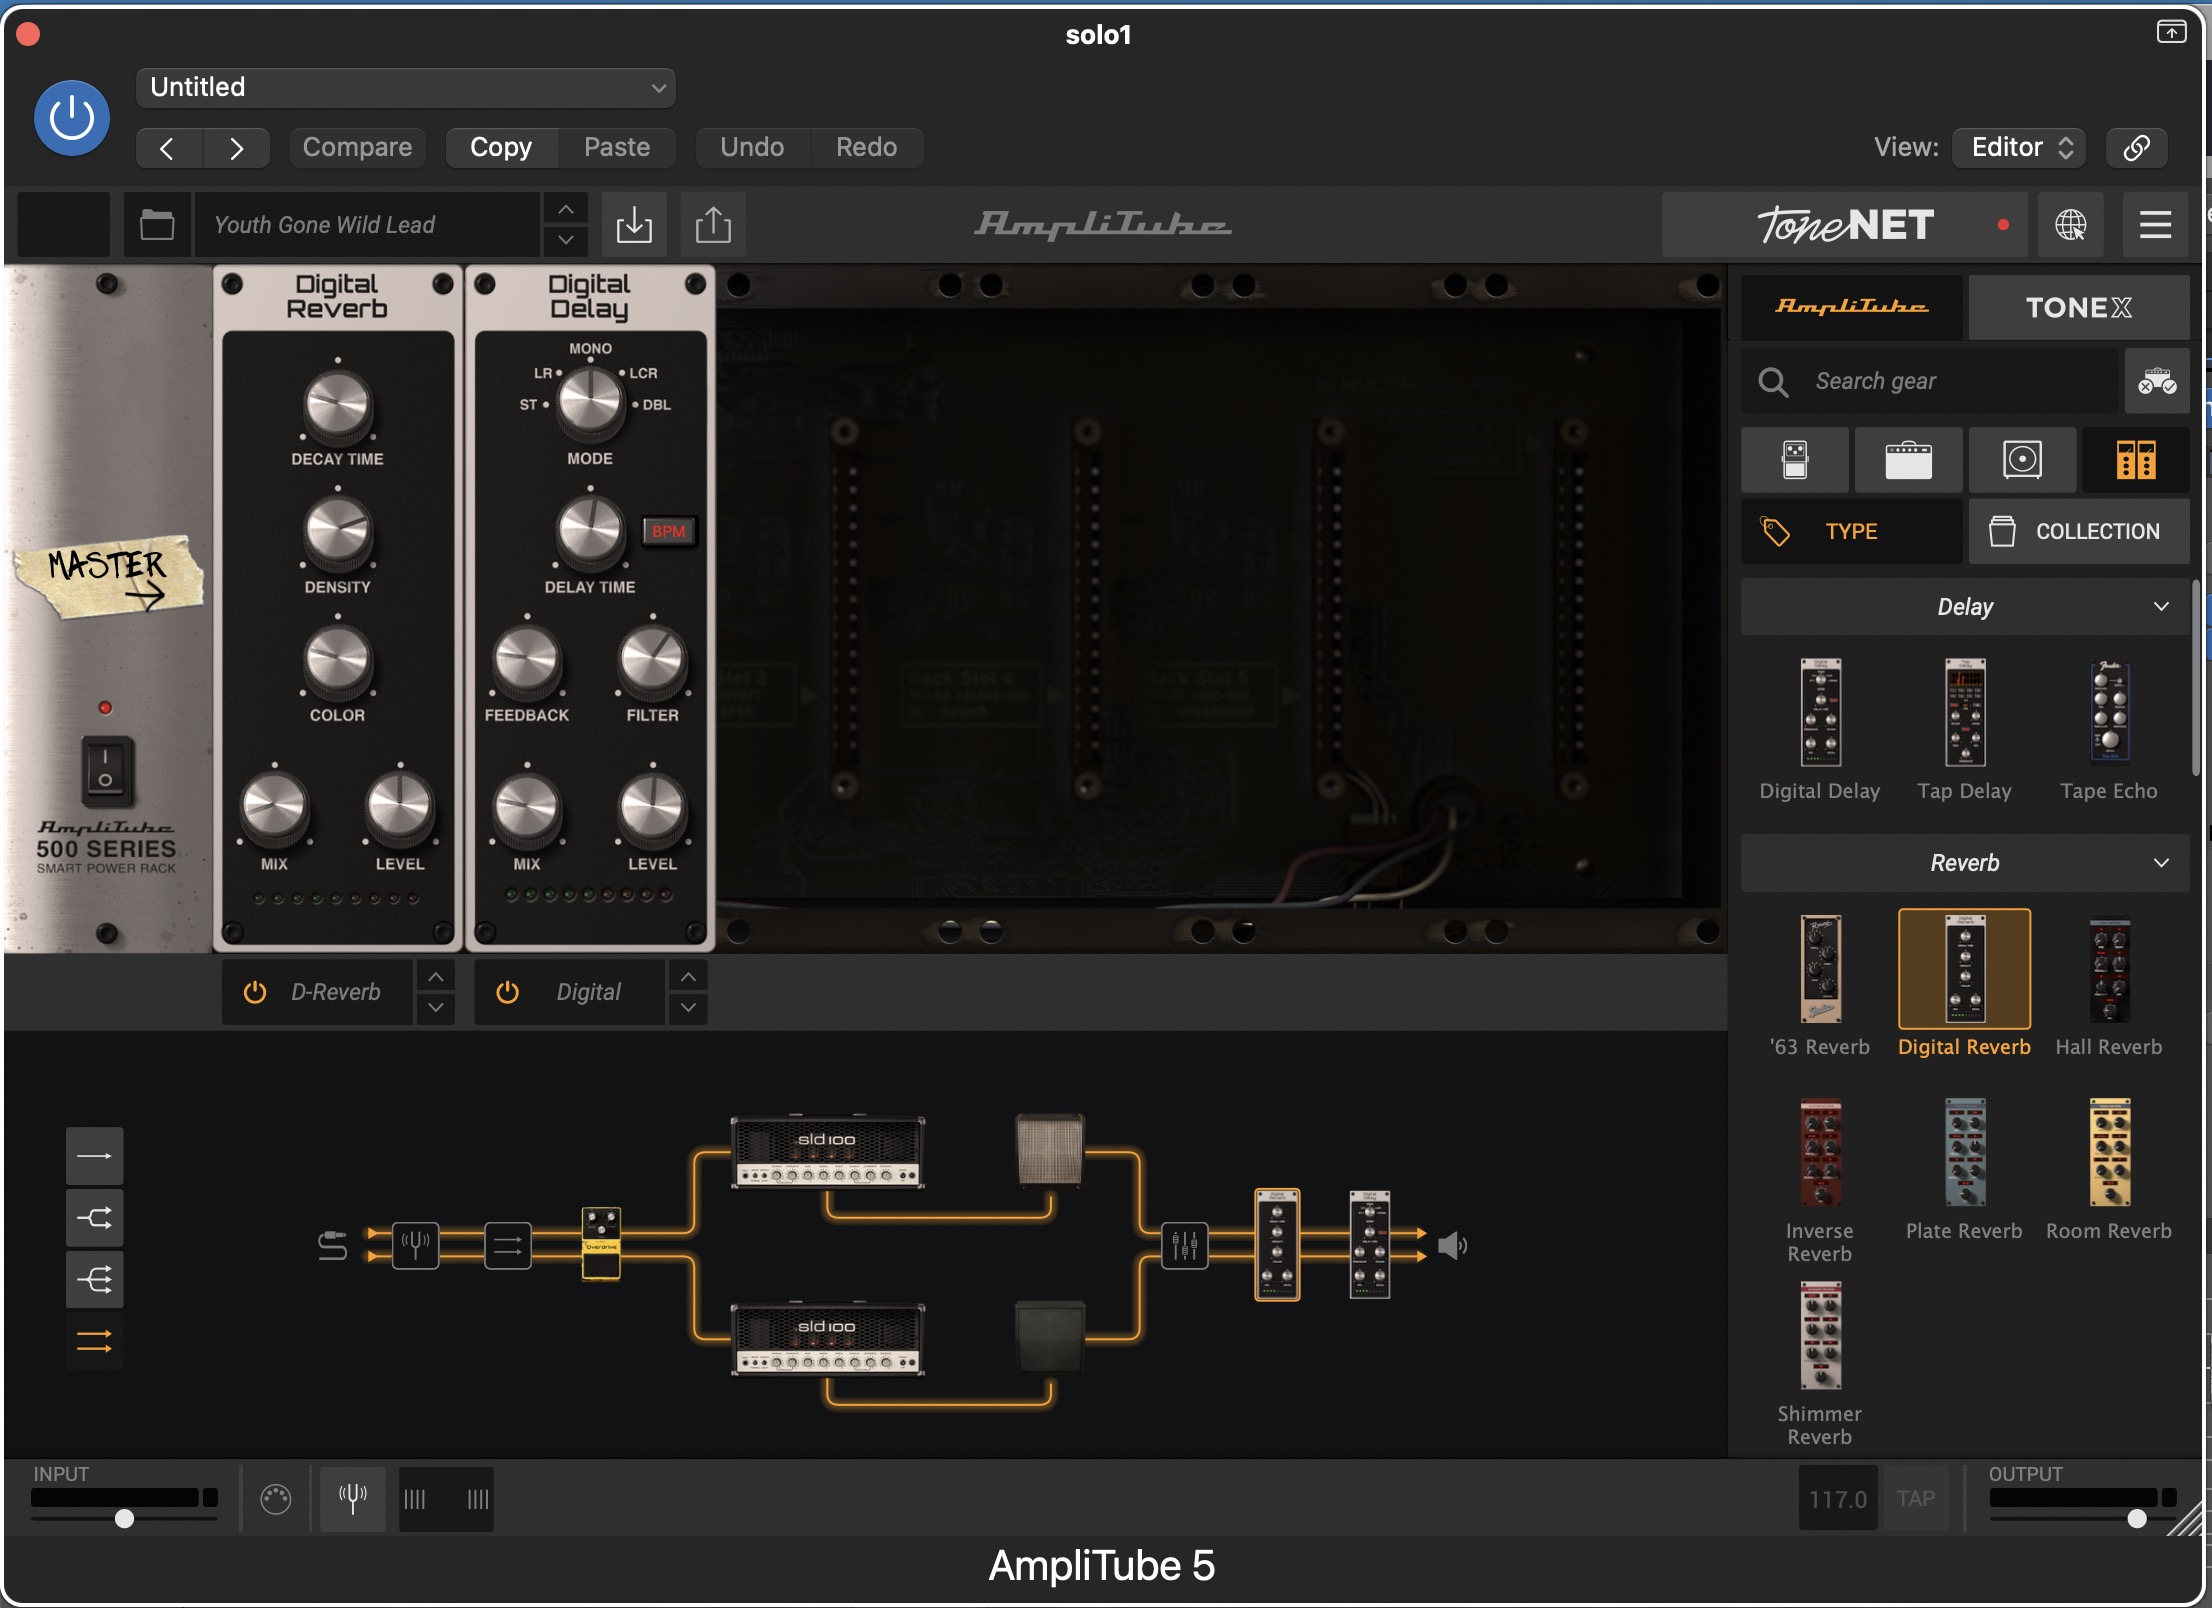The width and height of the screenshot is (2212, 1608).
Task: Click the input level slider handle
Action: click(124, 1518)
